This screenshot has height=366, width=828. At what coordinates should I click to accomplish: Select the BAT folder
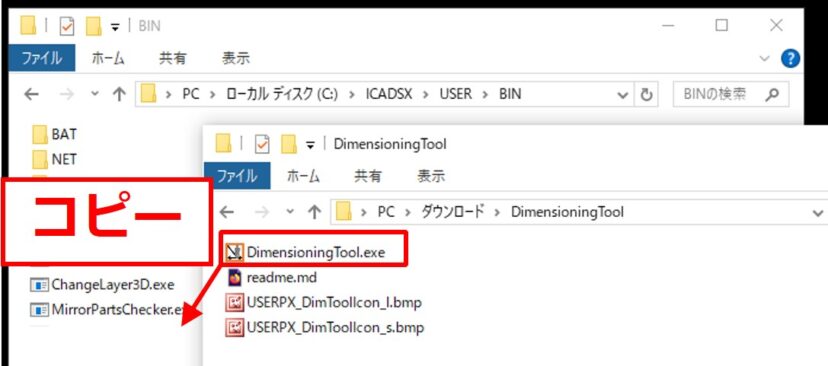54,135
